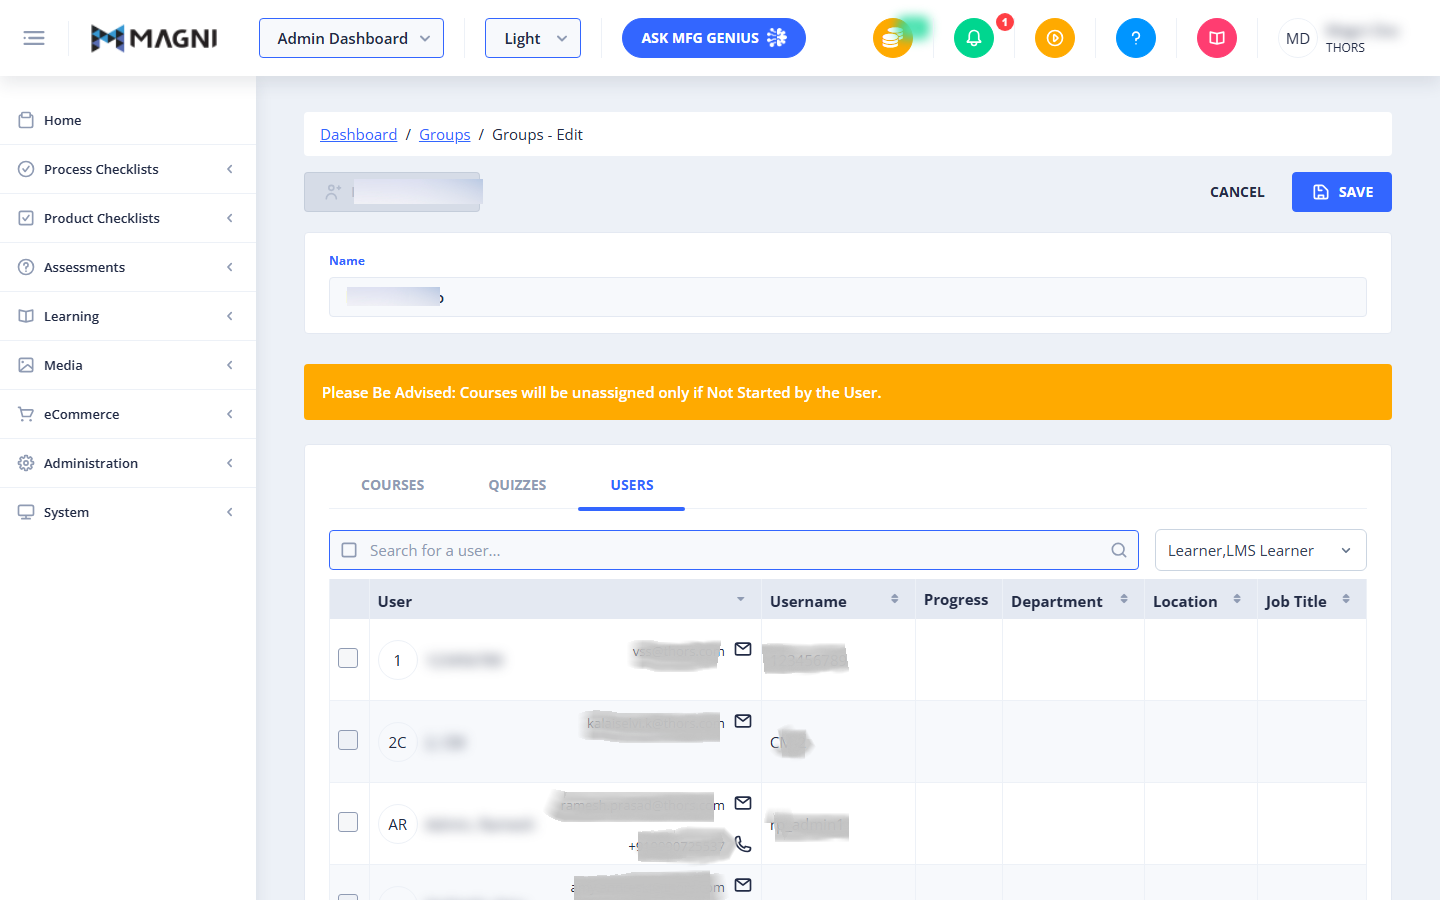Check the box for user 2C
This screenshot has height=900, width=1440.
click(x=348, y=740)
